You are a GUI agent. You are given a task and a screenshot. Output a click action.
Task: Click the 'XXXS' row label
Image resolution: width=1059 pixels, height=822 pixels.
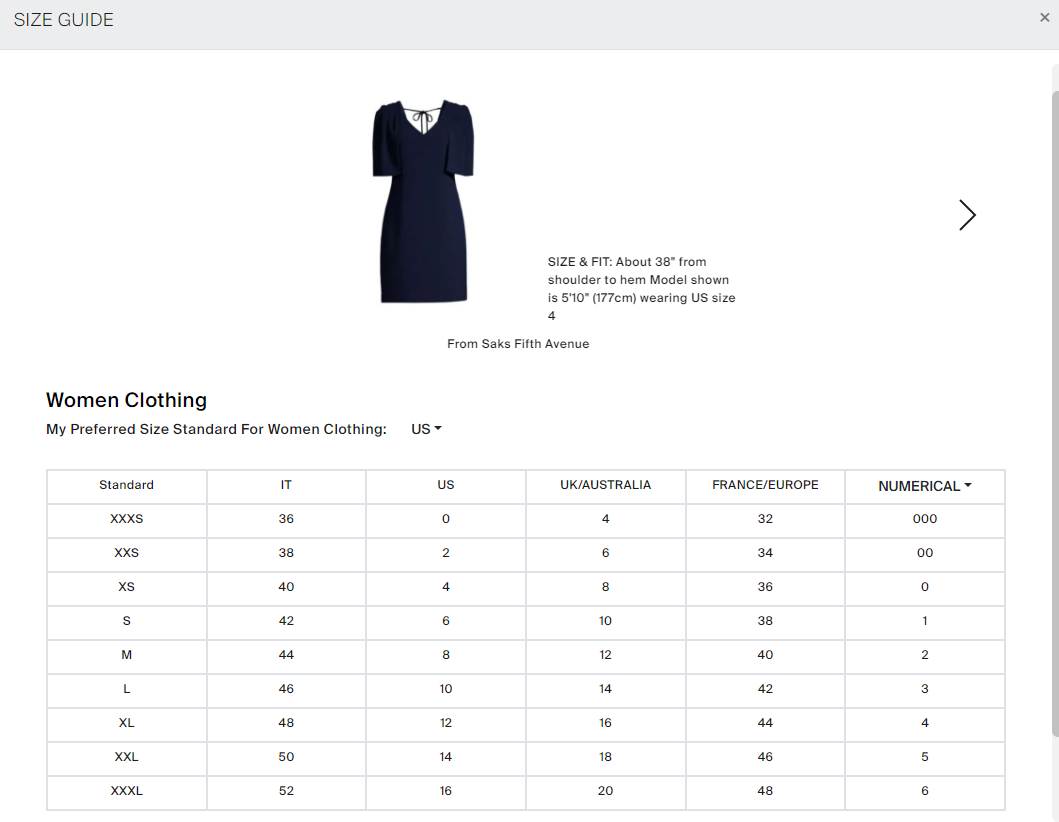126,519
